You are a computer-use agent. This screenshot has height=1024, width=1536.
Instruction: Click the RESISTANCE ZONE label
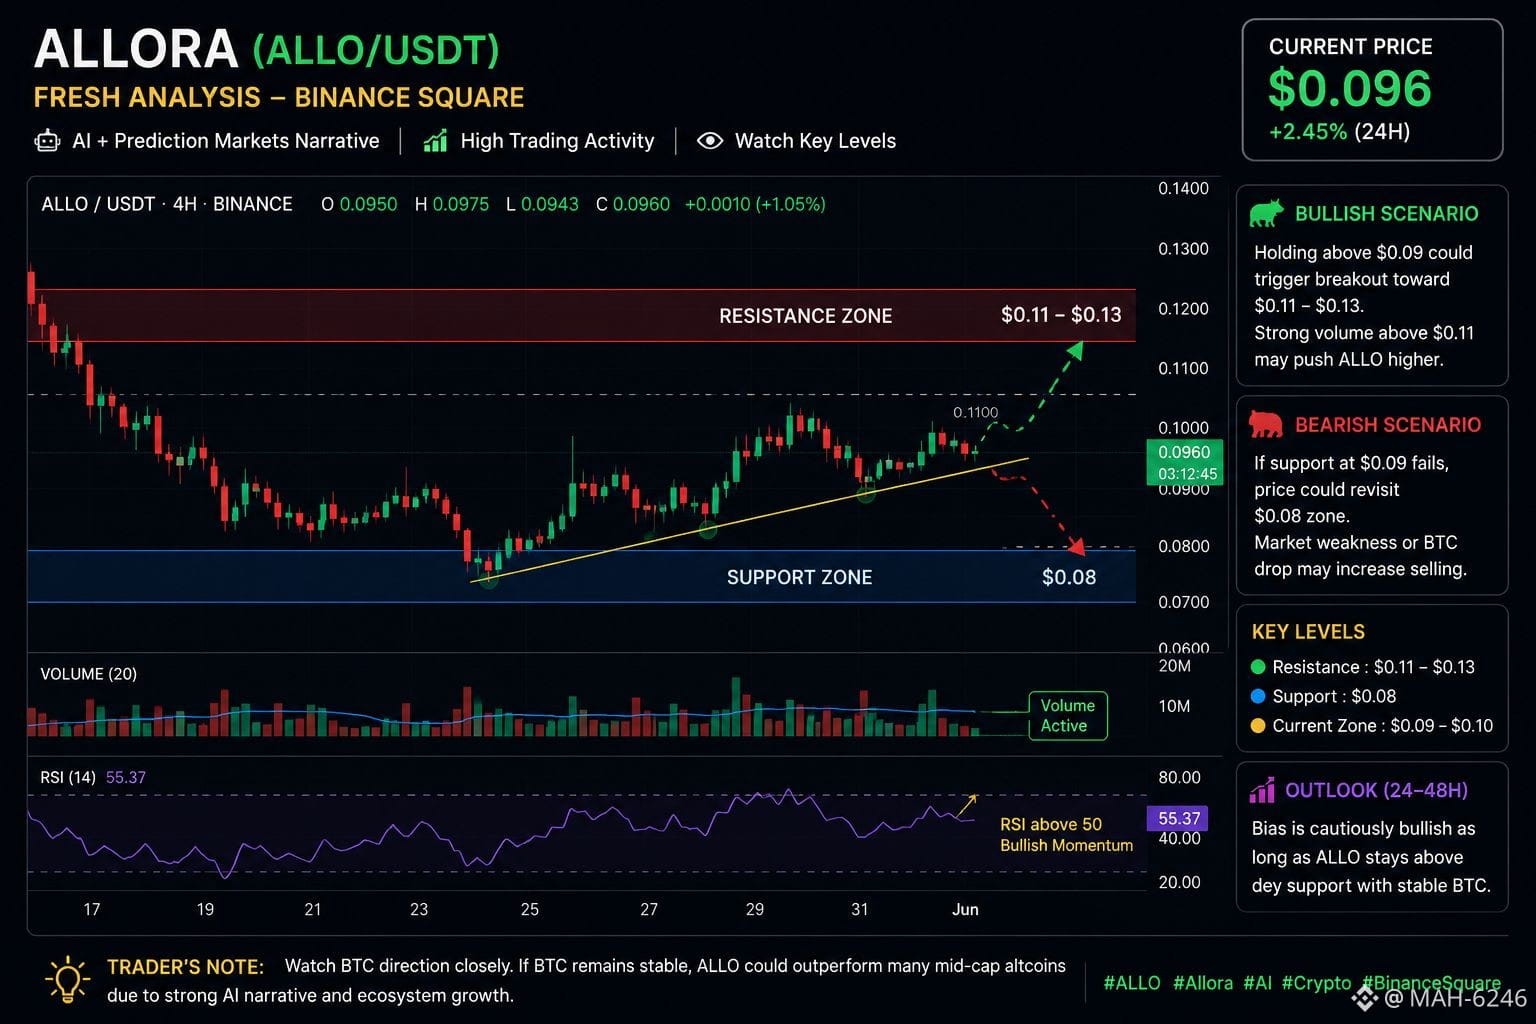pos(806,316)
